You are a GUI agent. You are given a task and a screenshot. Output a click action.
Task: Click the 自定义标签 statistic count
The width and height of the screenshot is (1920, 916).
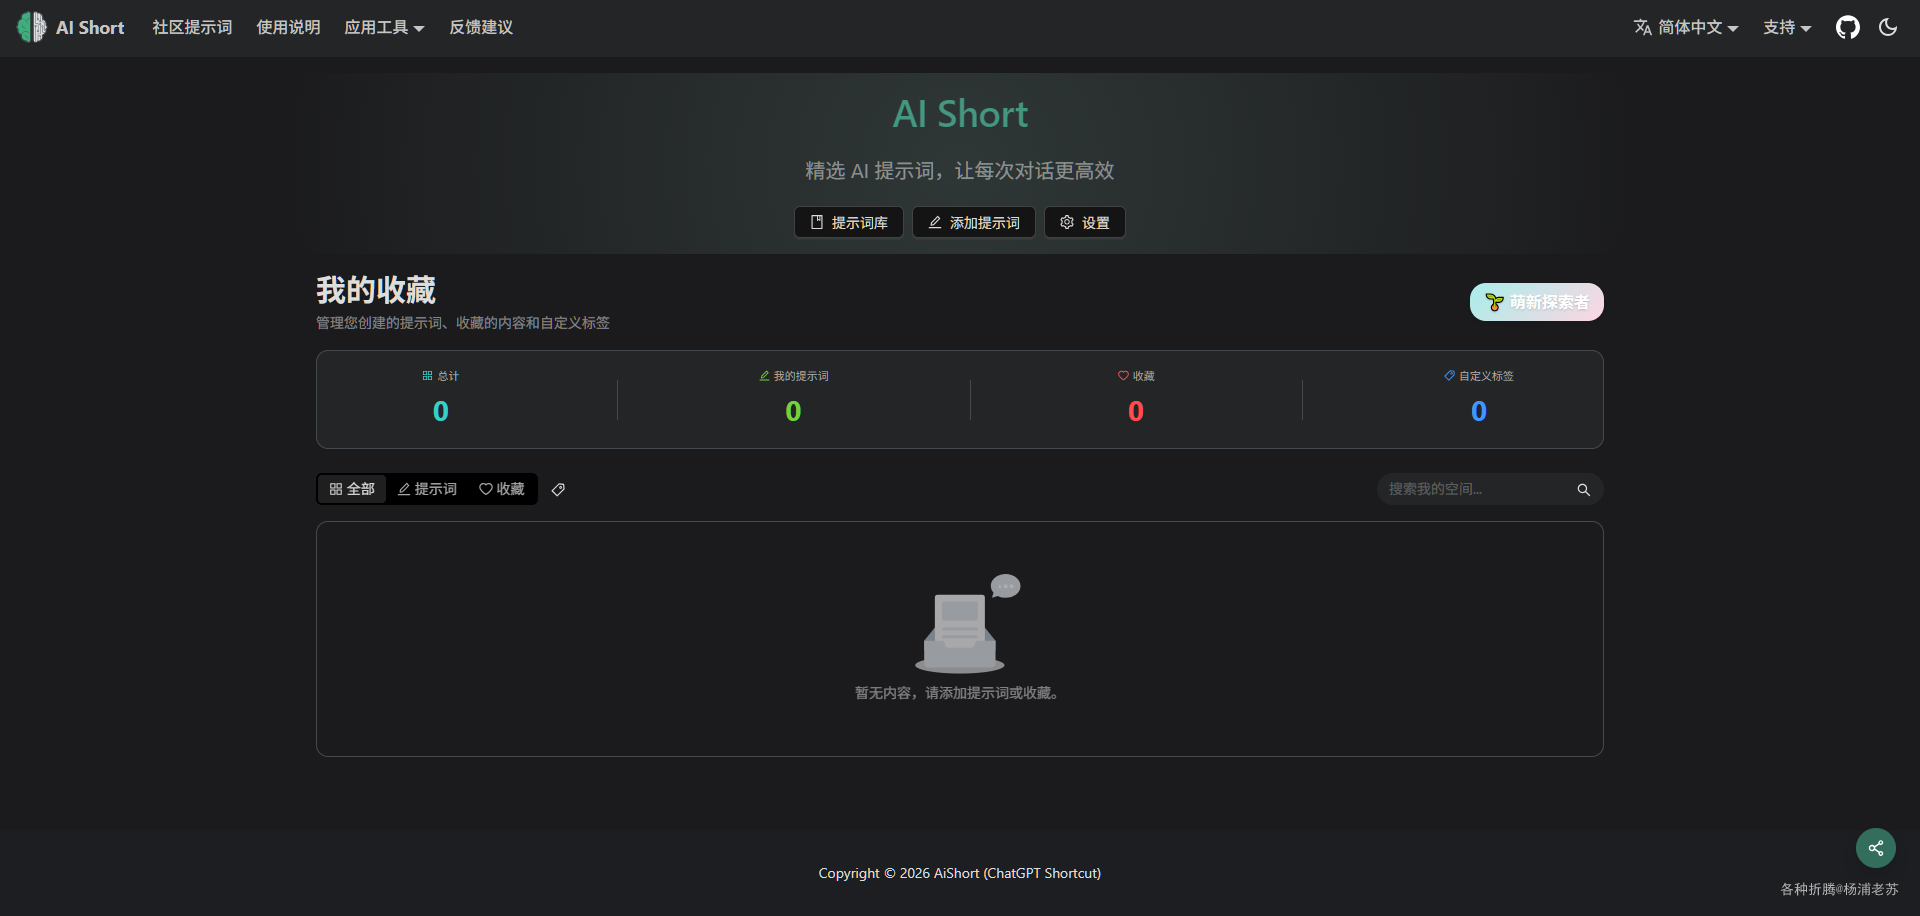[1479, 411]
